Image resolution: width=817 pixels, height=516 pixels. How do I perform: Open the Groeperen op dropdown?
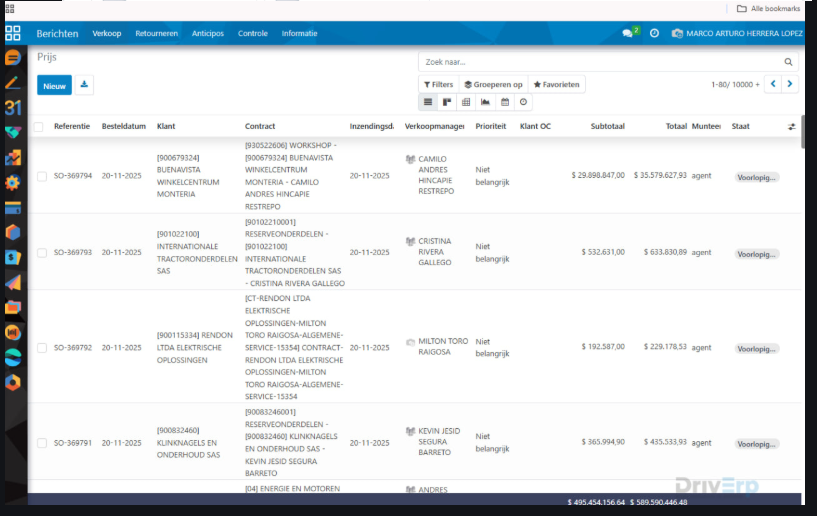493,85
